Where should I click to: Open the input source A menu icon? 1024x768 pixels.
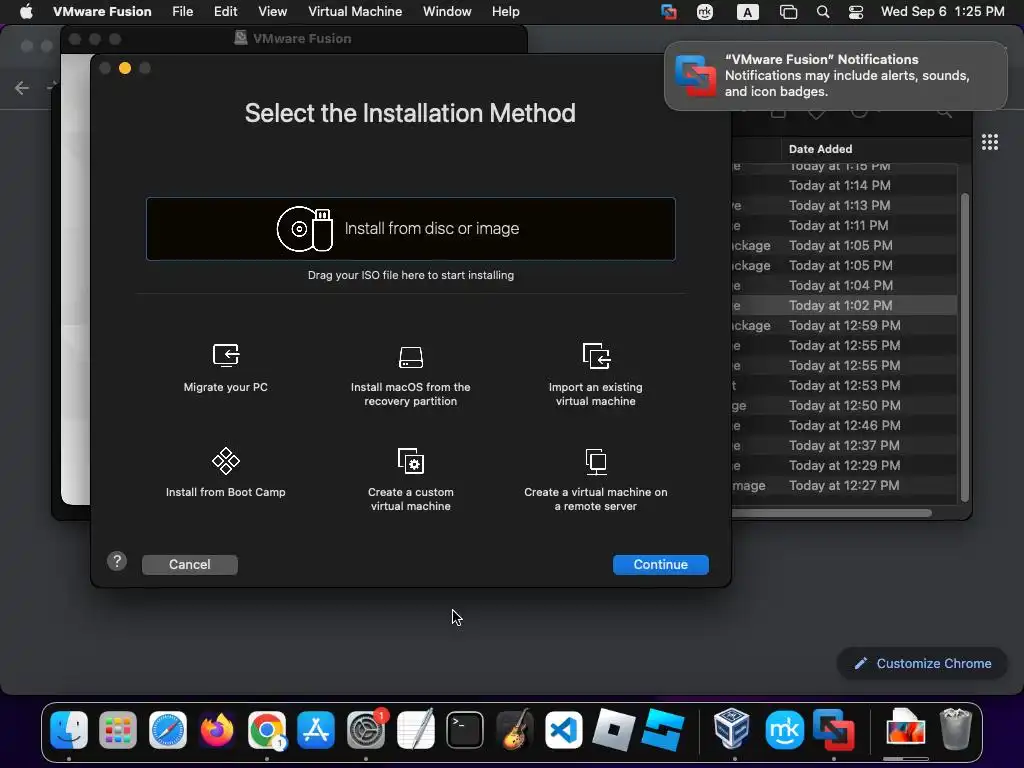point(747,12)
